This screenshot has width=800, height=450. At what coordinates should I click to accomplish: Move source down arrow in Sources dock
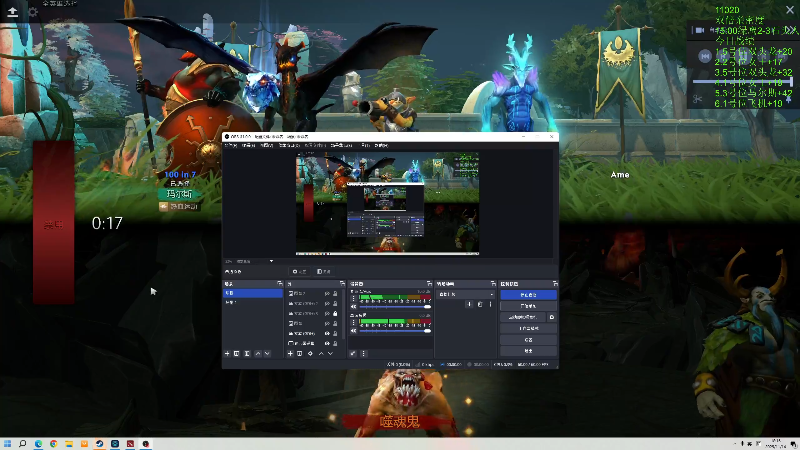331,354
